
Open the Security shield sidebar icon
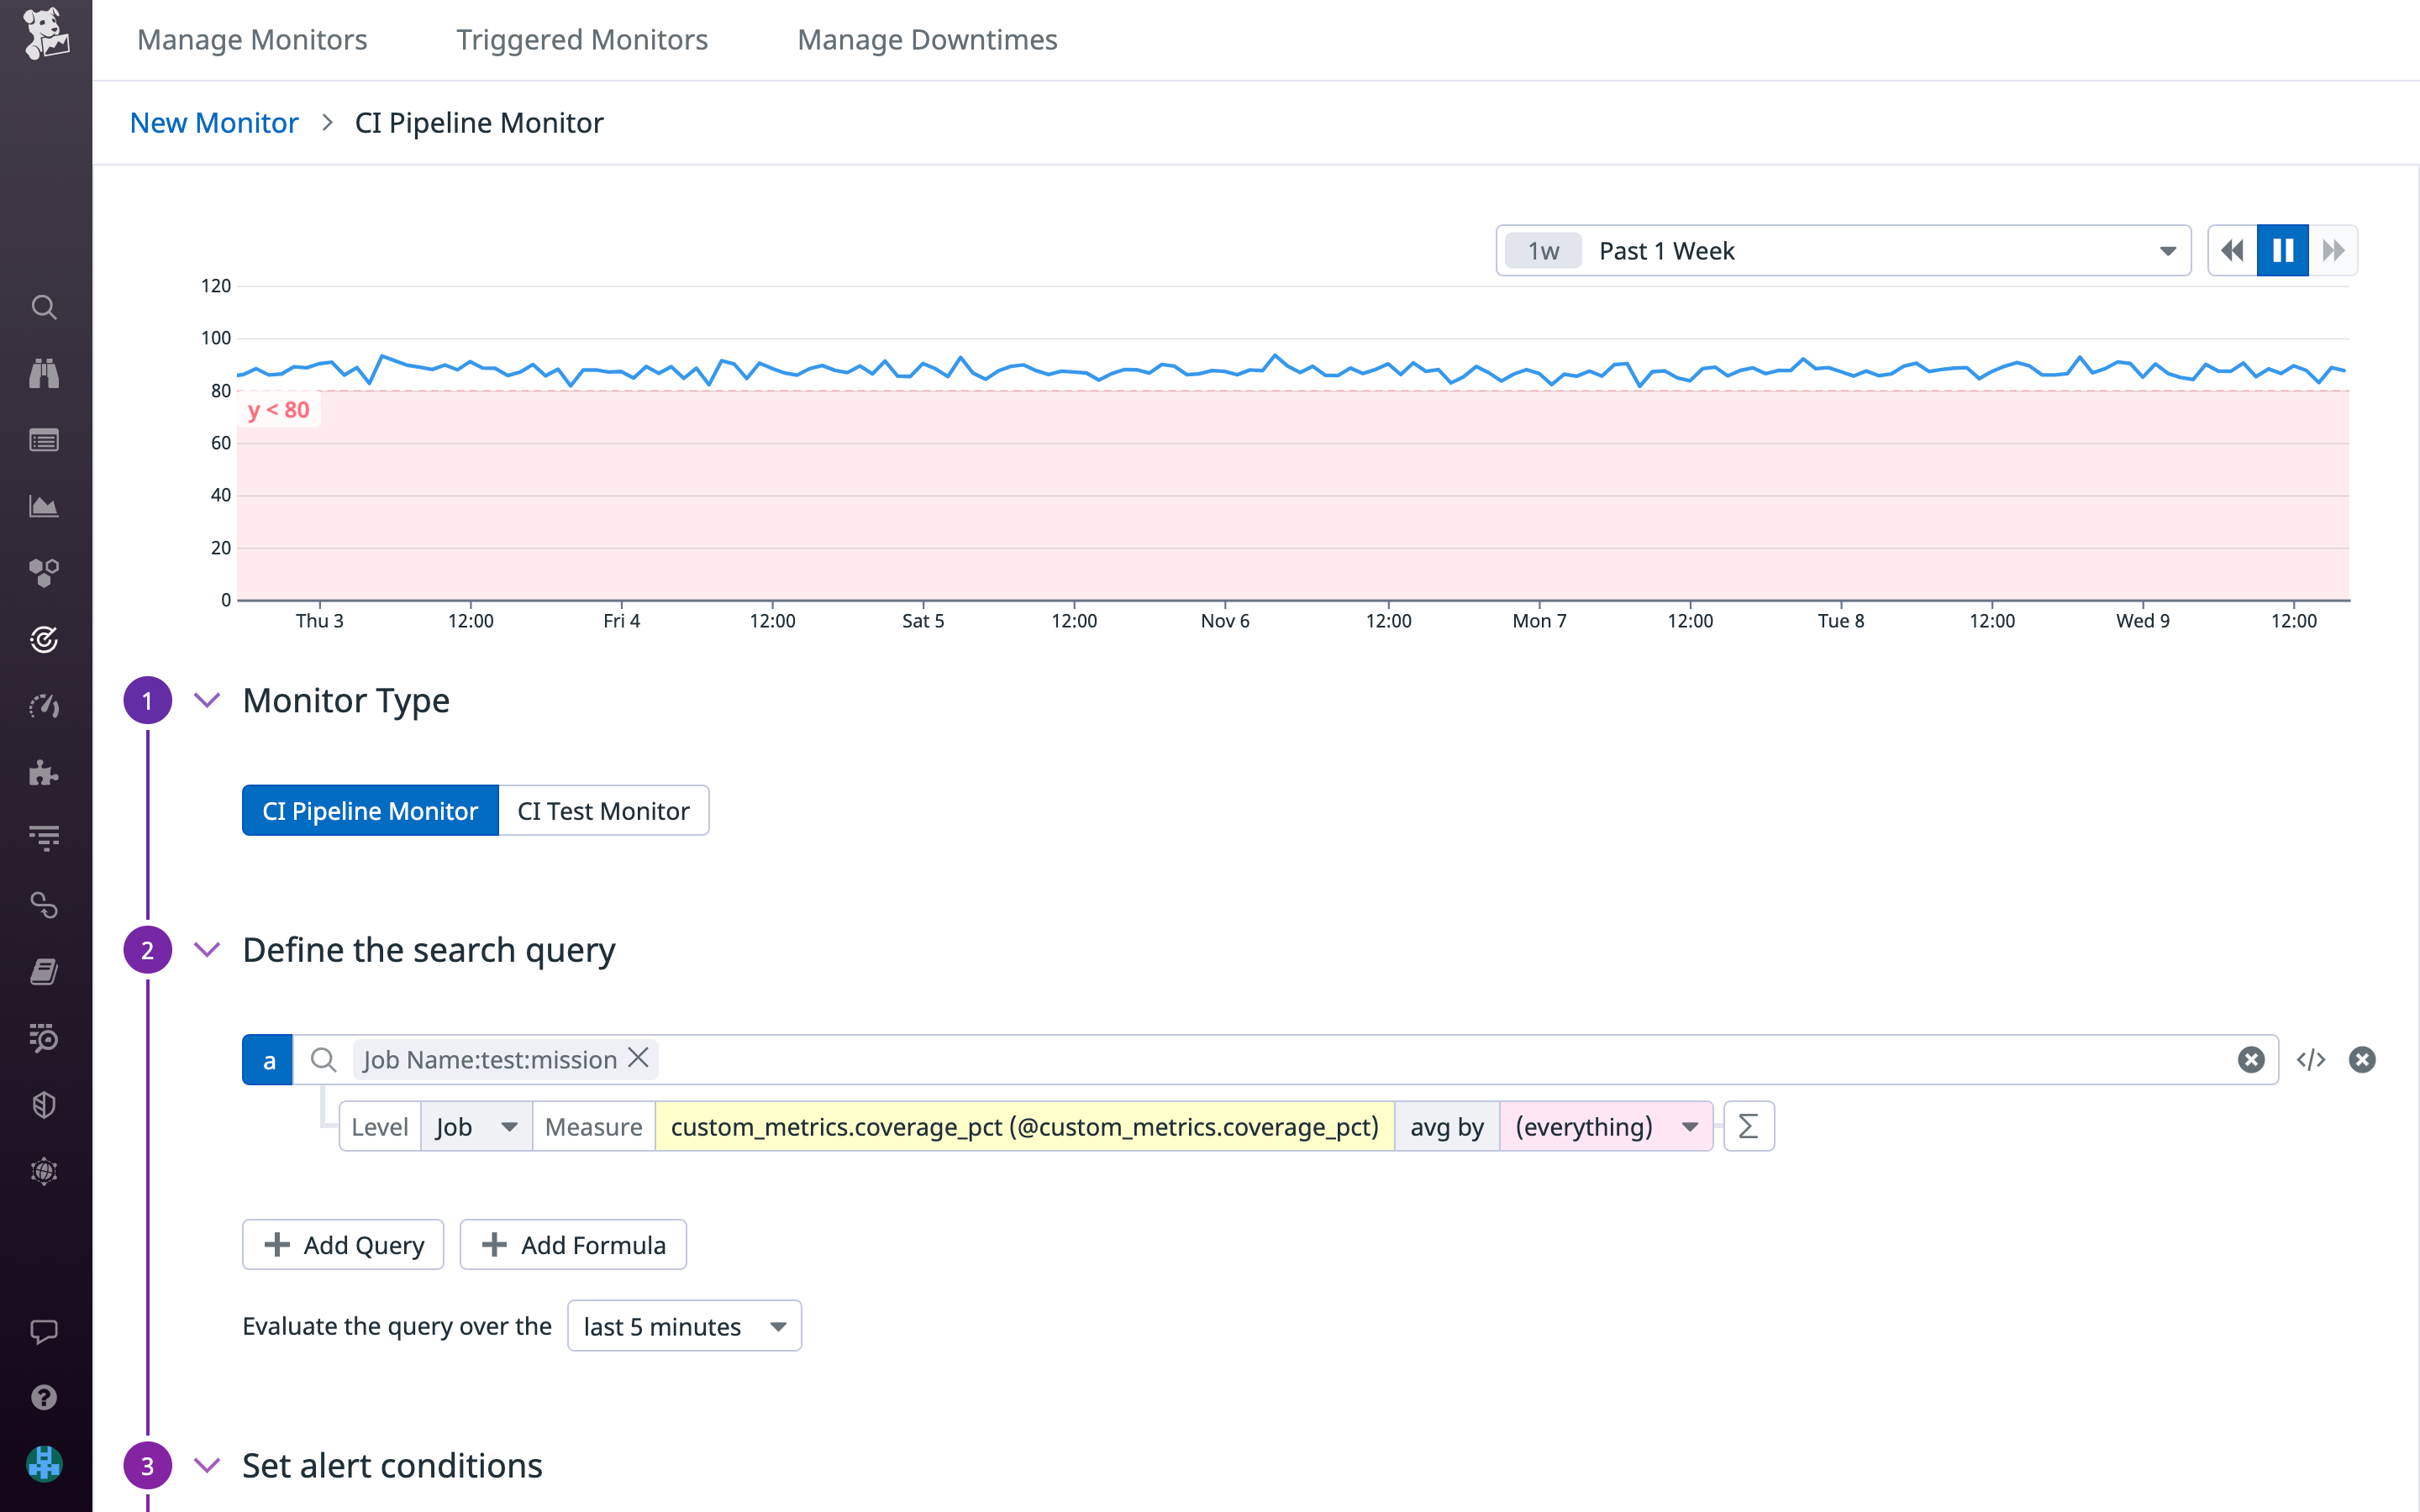point(44,1104)
